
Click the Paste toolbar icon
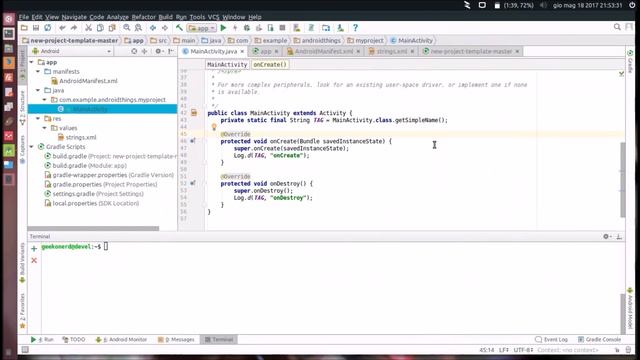coord(112,28)
